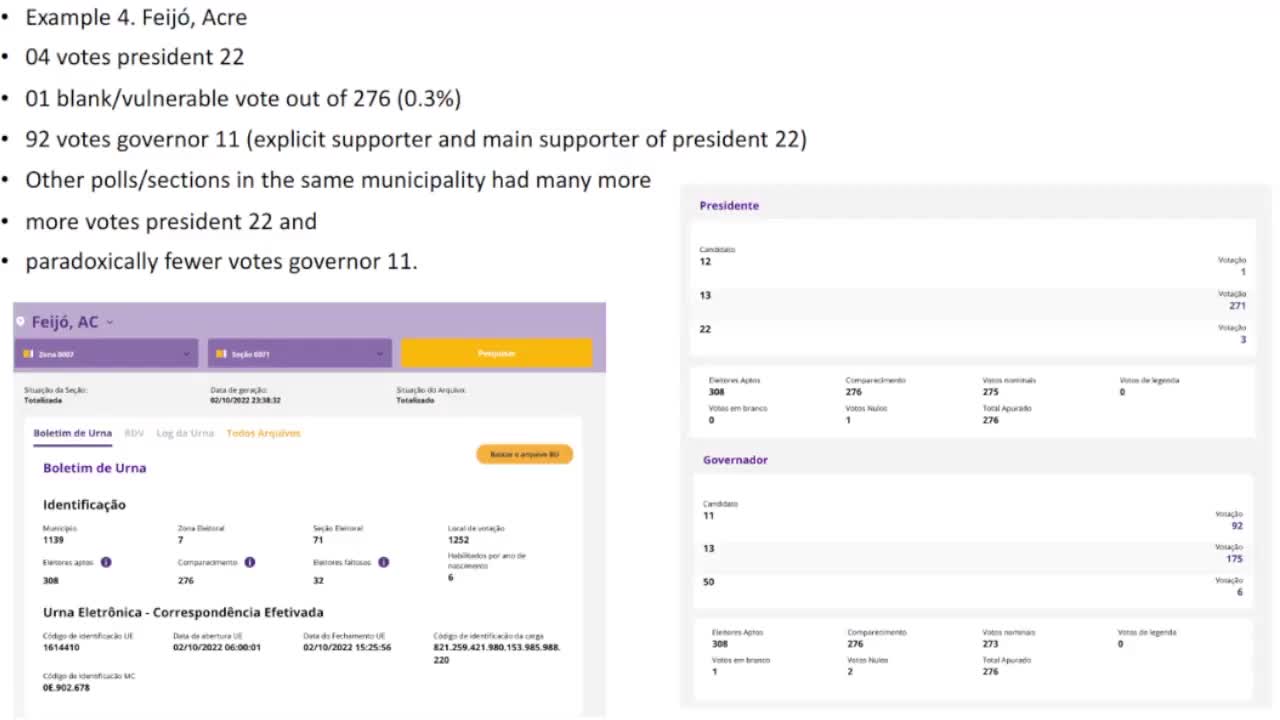This screenshot has height=720, width=1280.
Task: Click the info icon next to Eleitores faltosos
Action: click(x=383, y=562)
